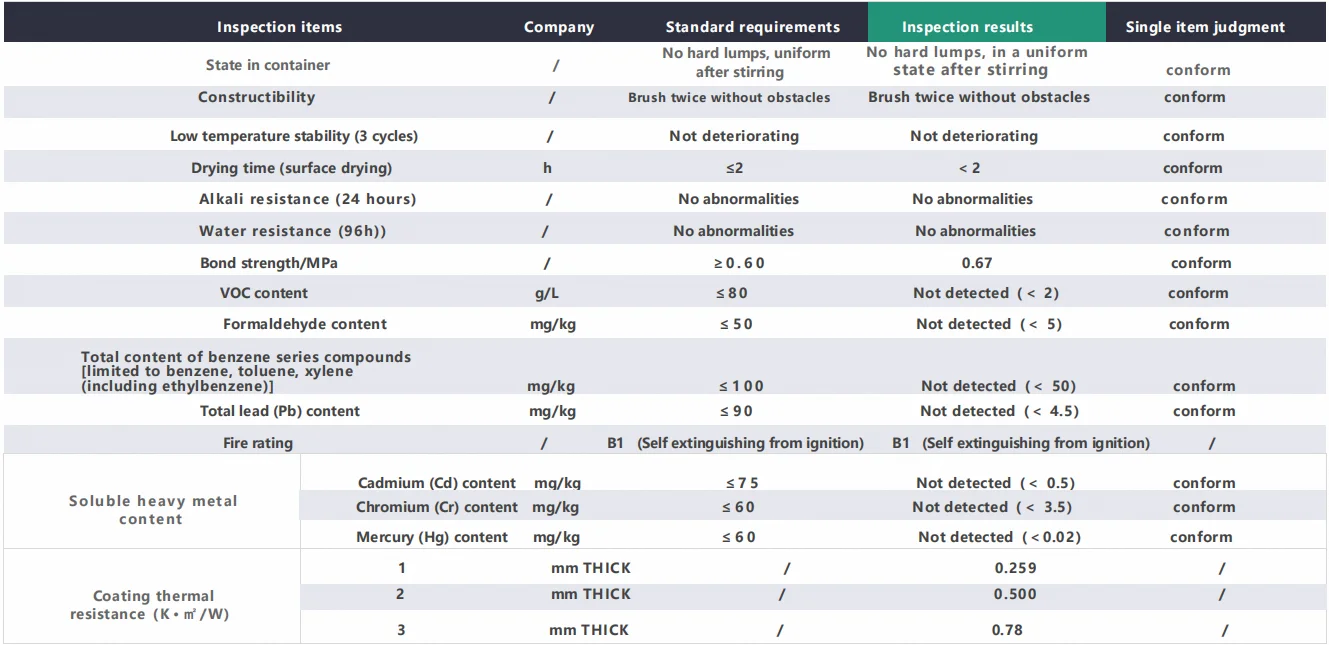Click the Drying time requirement ≤2
This screenshot has height=645, width=1329.
[735, 168]
